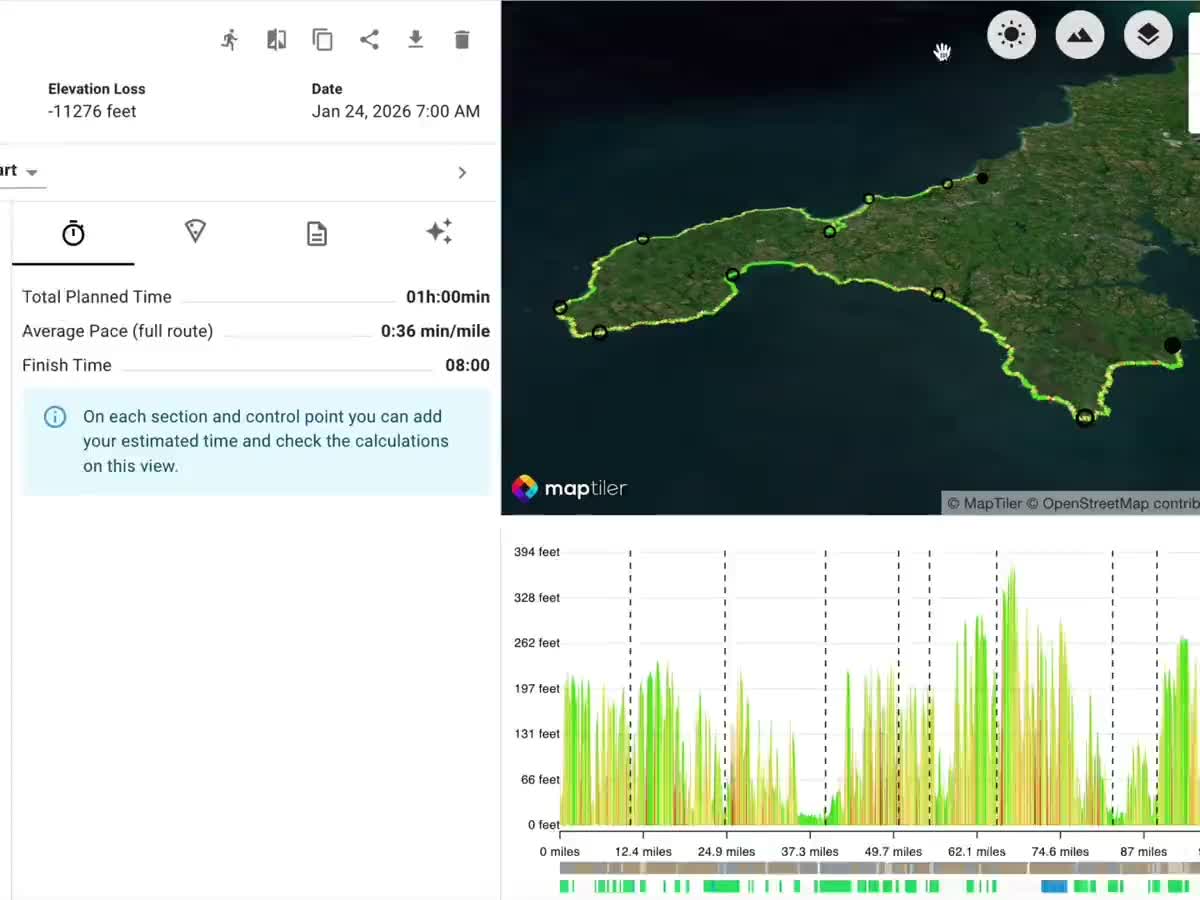Image resolution: width=1200 pixels, height=900 pixels.
Task: Click the info icon in the blue notice
Action: coord(55,417)
